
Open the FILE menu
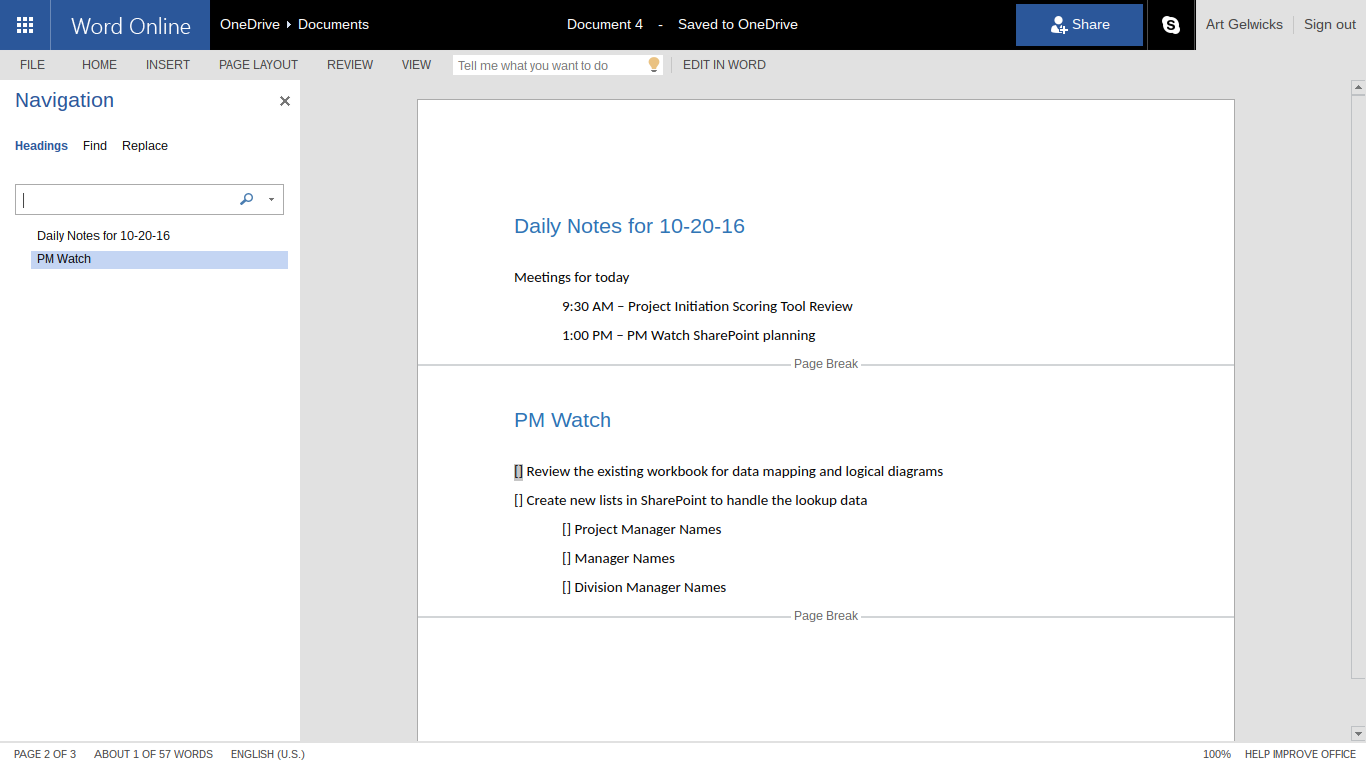click(x=33, y=65)
